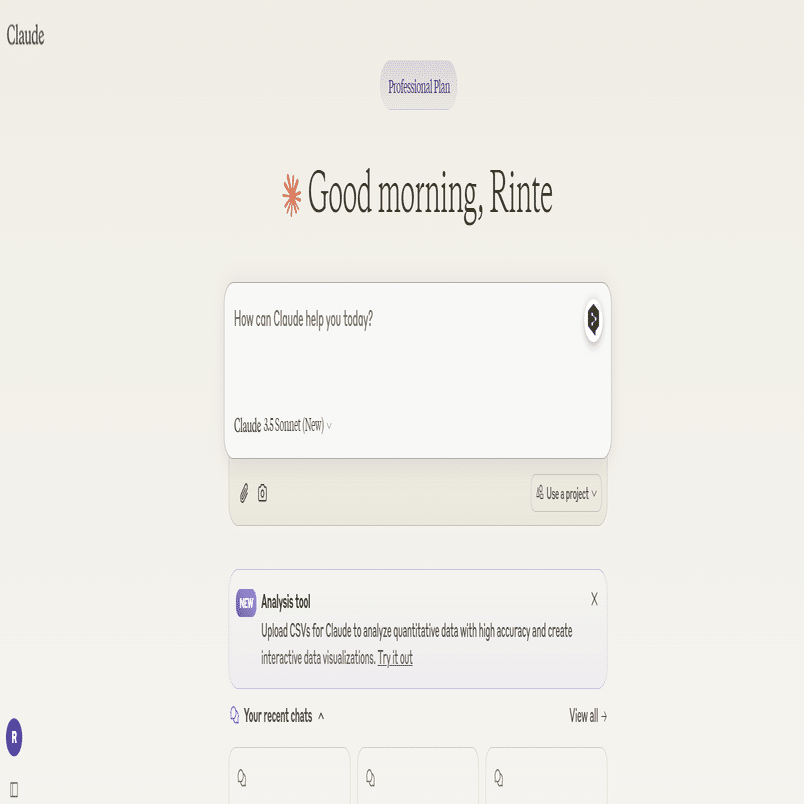
Task: Click the 'Try it out' link
Action: 395,657
